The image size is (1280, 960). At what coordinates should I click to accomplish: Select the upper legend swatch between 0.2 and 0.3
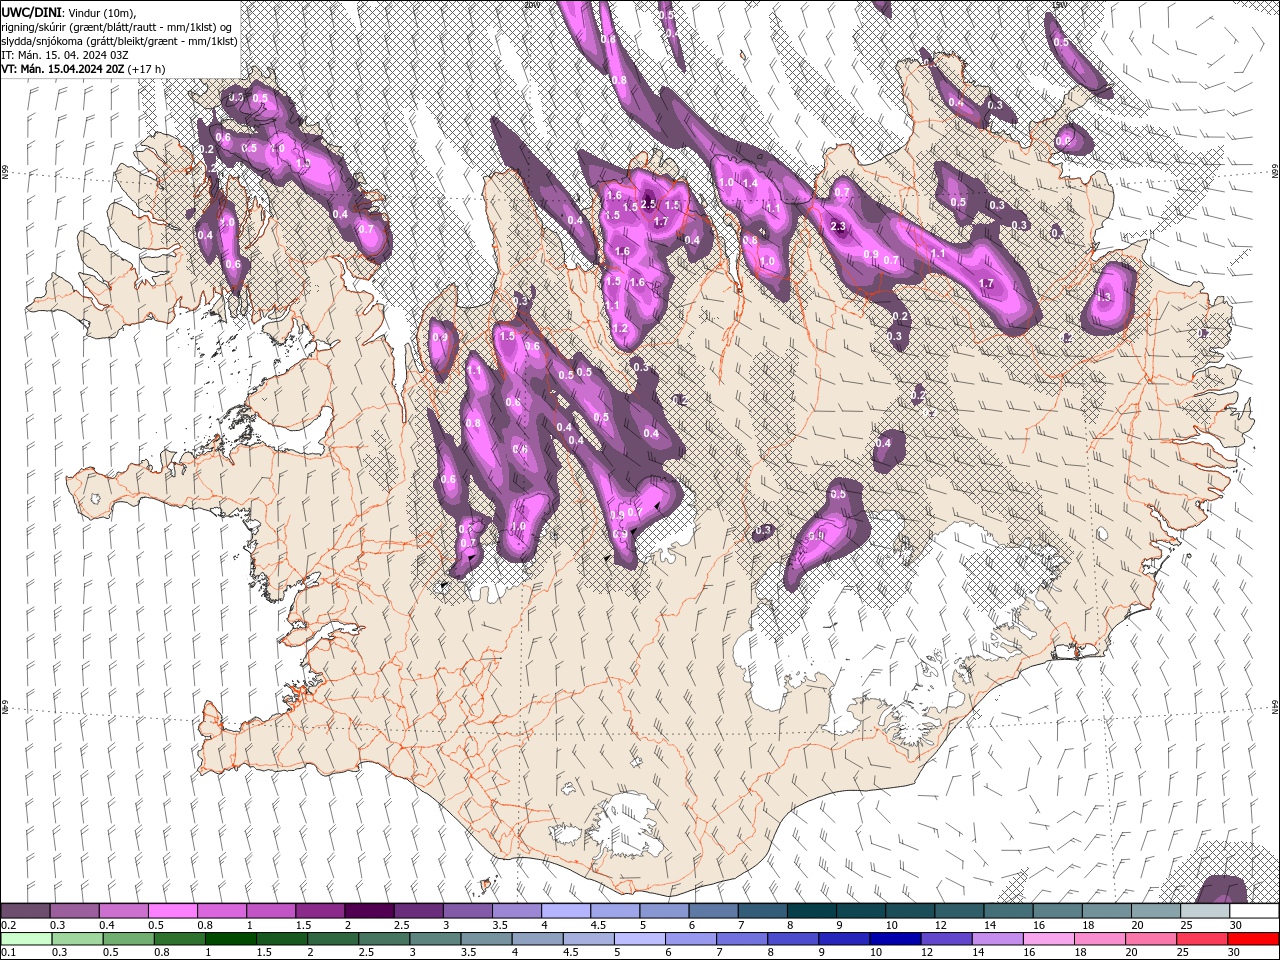(x=25, y=910)
